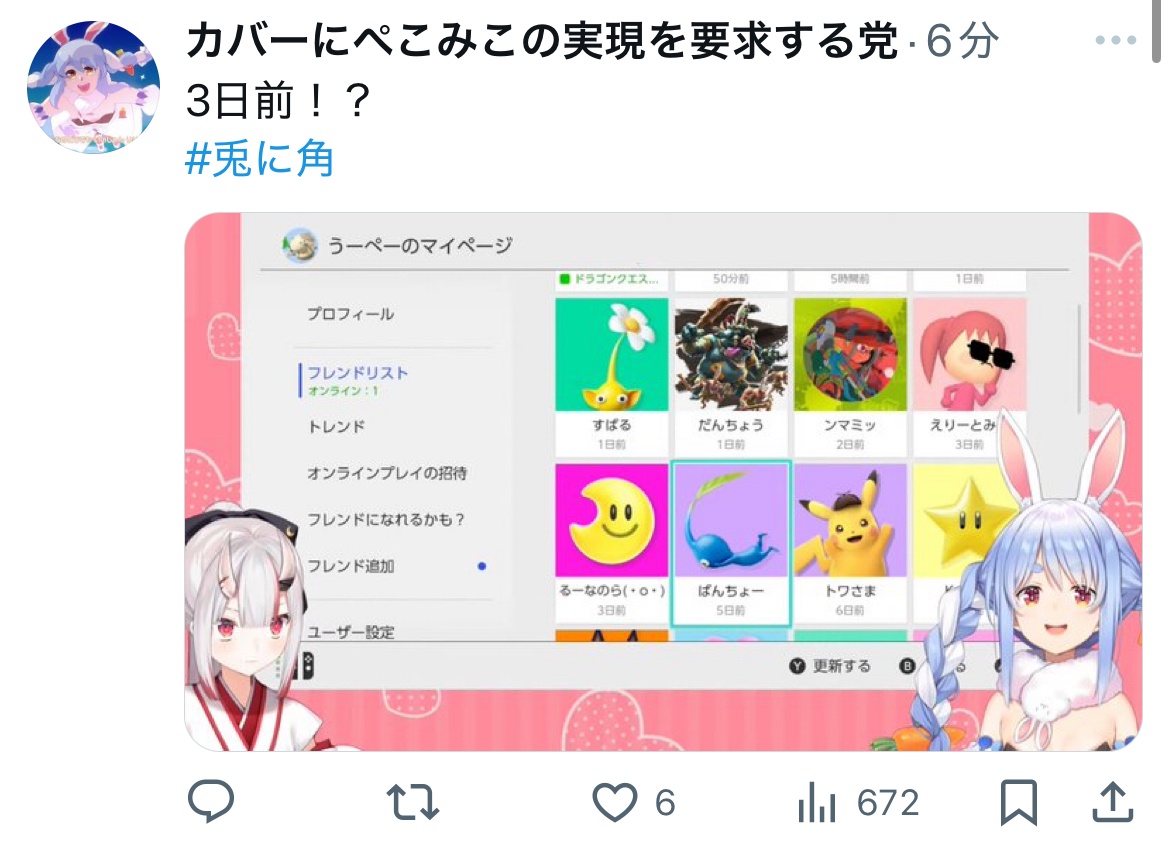Screen dimensions: 1170x854
Task: Open the poster's rabbit-girl profile avatar
Action: click(x=93, y=87)
